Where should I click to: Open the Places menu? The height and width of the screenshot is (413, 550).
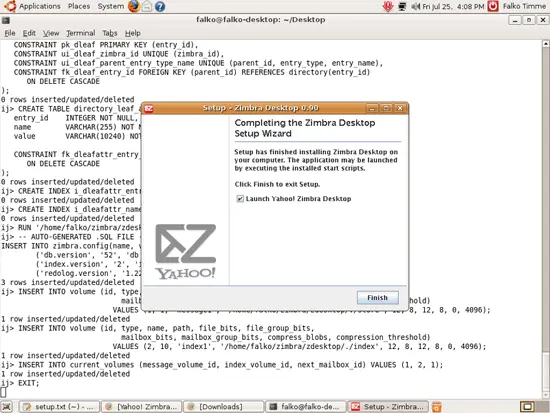point(79,6)
